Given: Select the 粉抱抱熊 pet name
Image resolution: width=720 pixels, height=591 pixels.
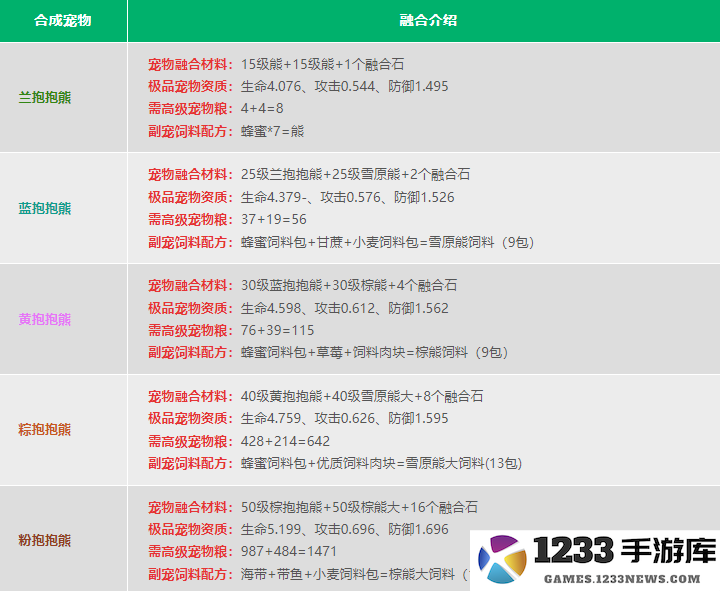Looking at the screenshot, I should click(x=45, y=540).
